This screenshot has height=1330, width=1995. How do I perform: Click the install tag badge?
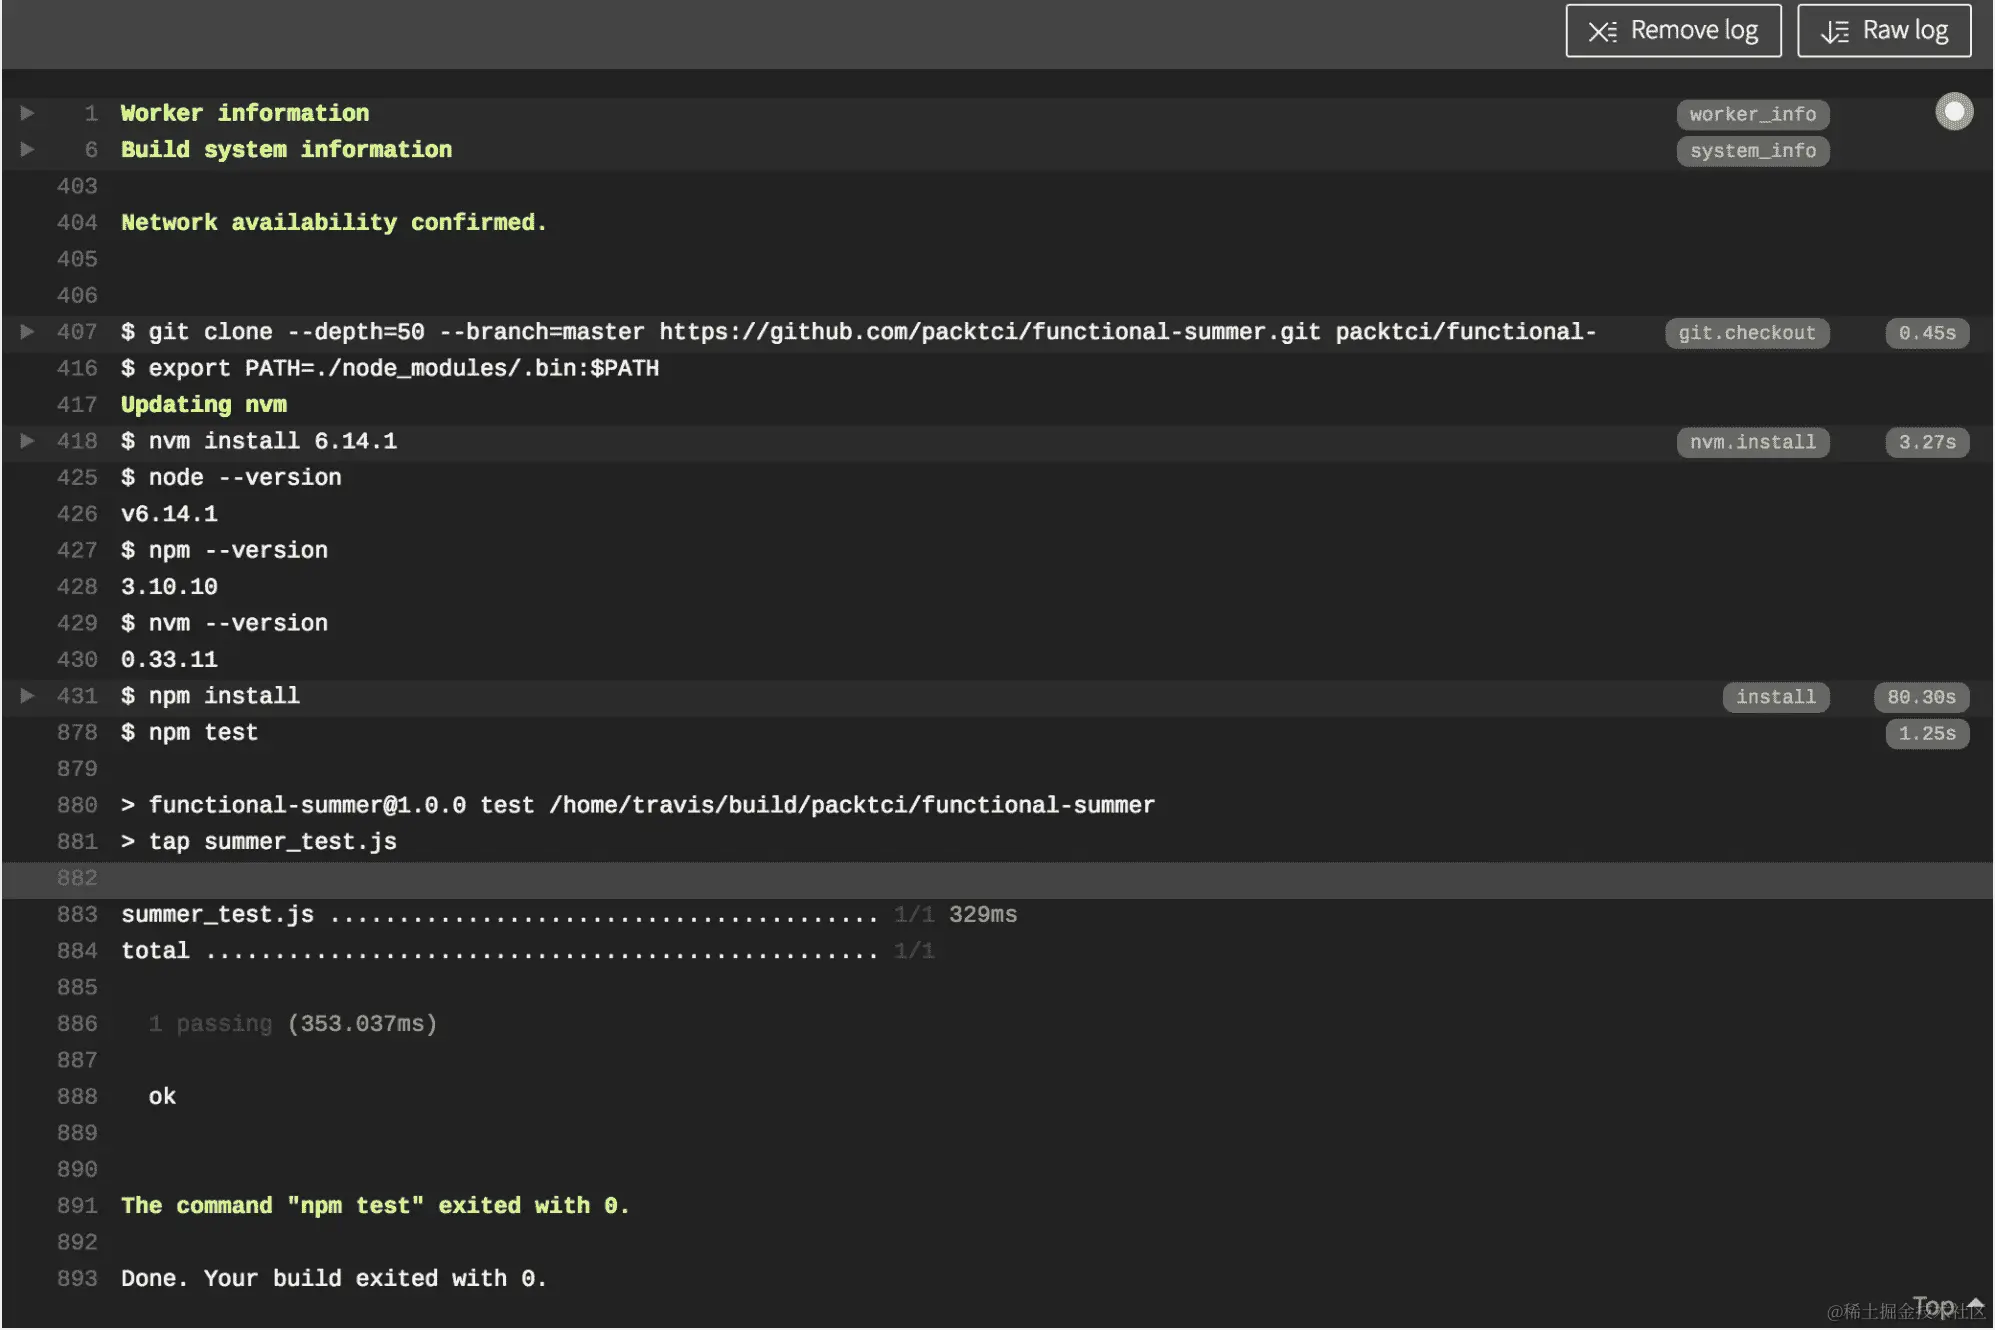point(1775,697)
